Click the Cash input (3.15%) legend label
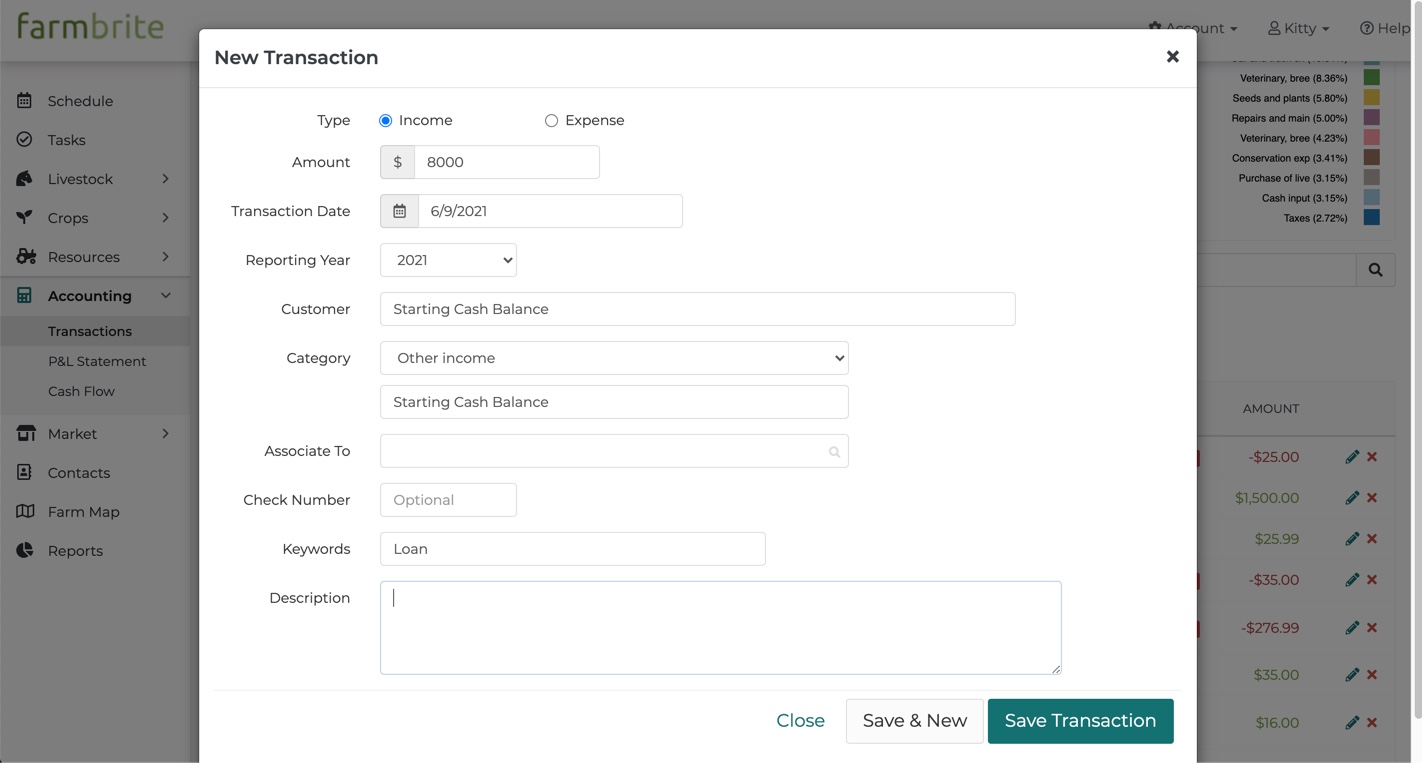Image resolution: width=1422 pixels, height=764 pixels. click(1305, 198)
